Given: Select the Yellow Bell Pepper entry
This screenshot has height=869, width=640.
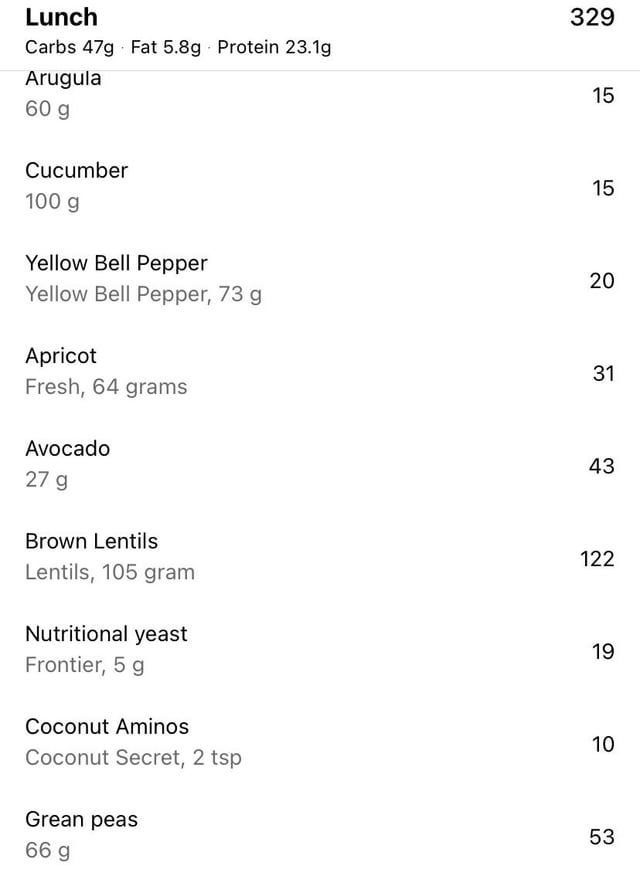Looking at the screenshot, I should coord(116,263).
